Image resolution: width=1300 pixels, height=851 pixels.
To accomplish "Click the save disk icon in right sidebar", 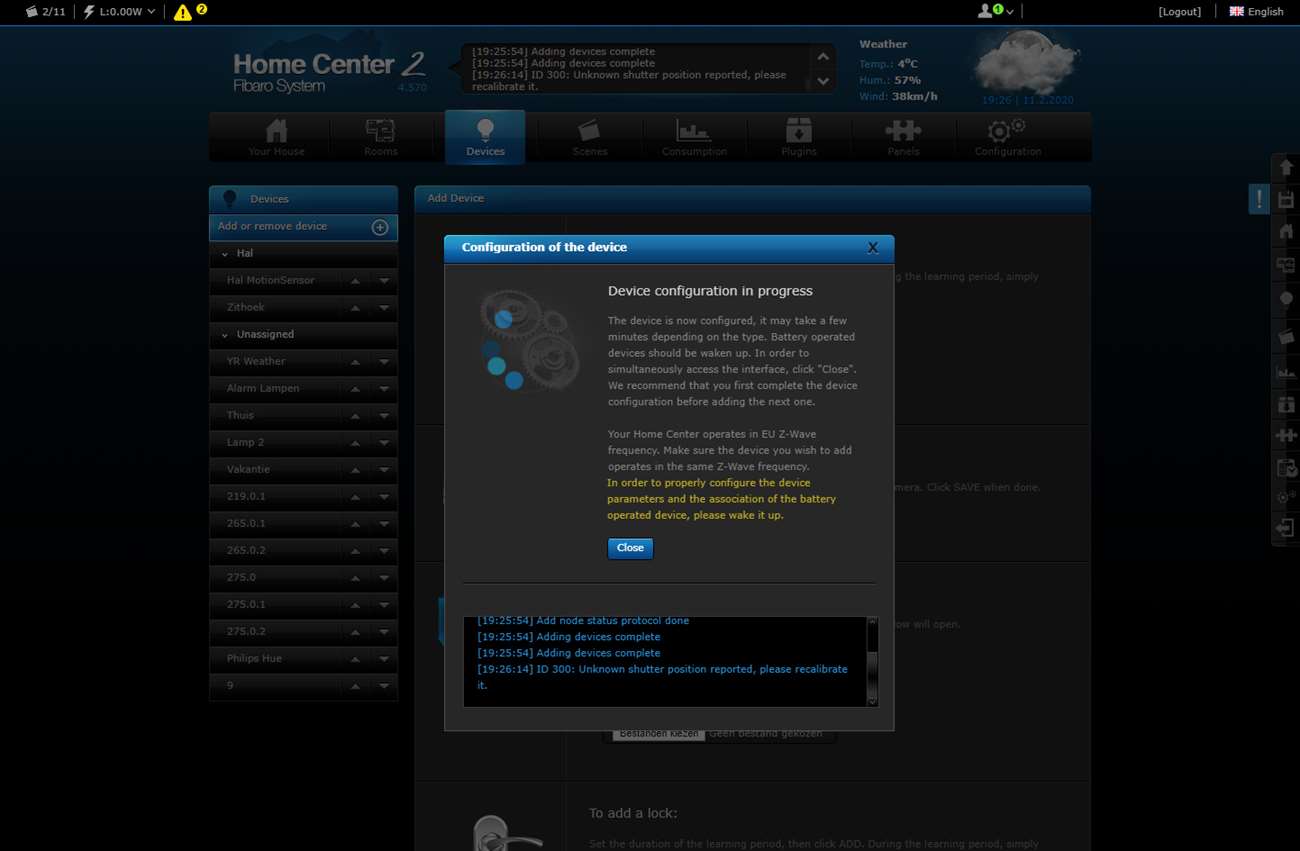I will coord(1286,200).
